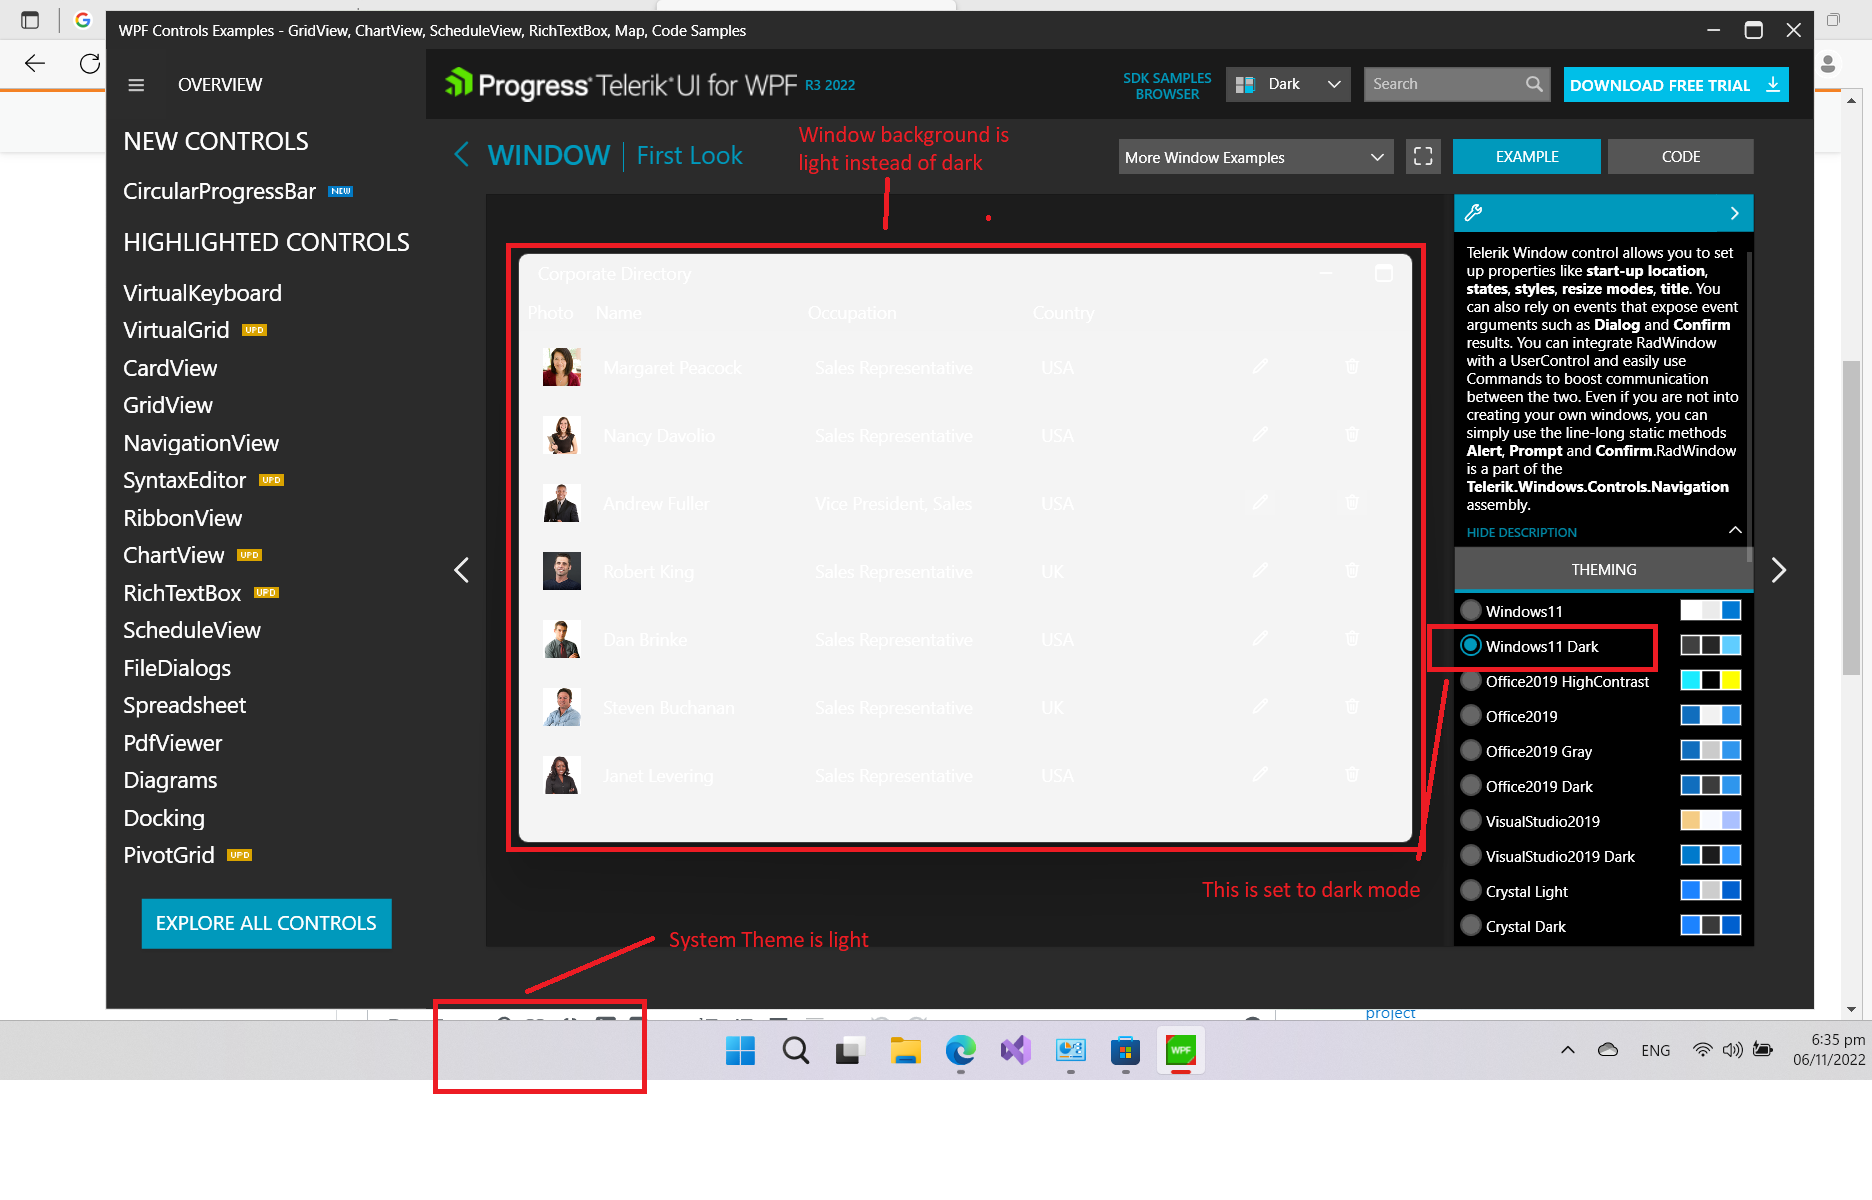Expand the Dark theme dropdown
Viewport: 1872px width, 1200px height.
click(1288, 84)
